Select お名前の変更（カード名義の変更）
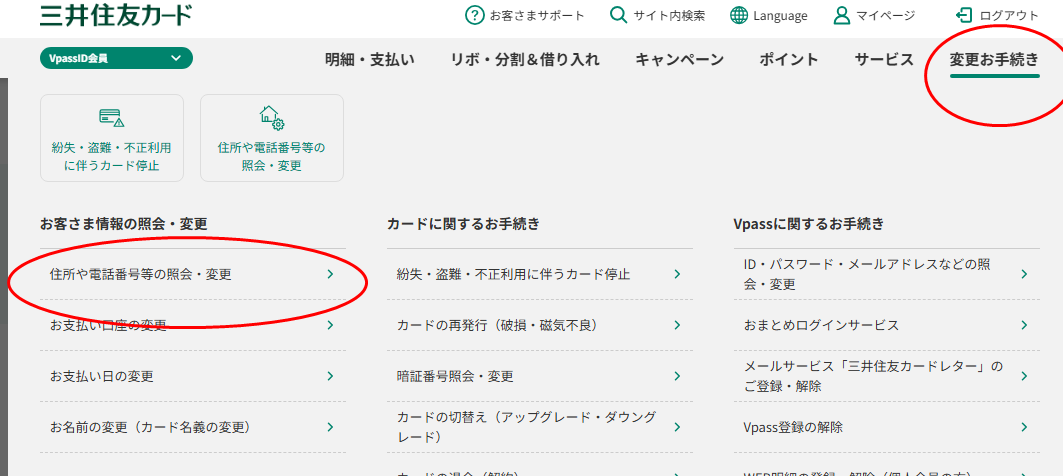 (193, 427)
